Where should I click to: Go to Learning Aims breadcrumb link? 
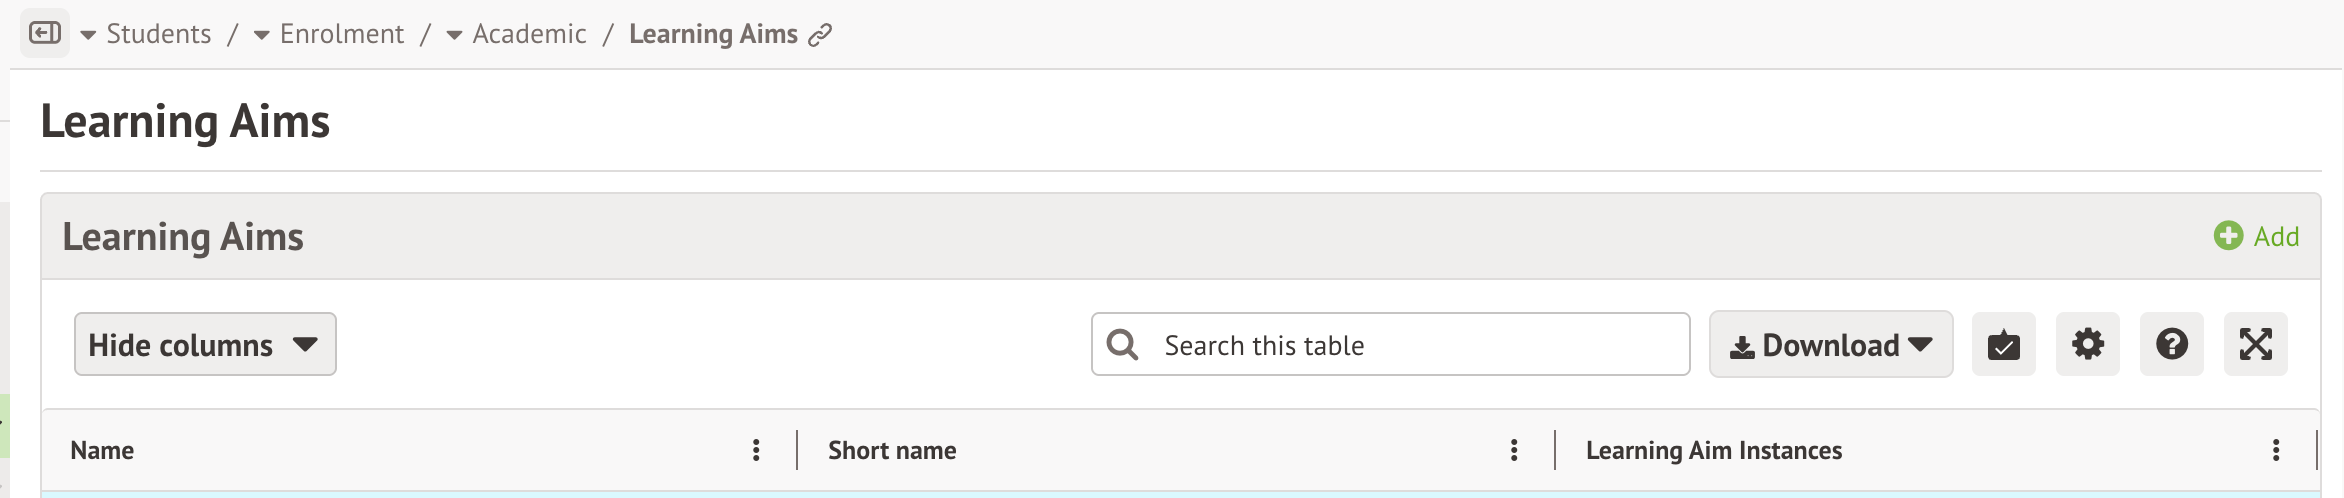pyautogui.click(x=713, y=35)
